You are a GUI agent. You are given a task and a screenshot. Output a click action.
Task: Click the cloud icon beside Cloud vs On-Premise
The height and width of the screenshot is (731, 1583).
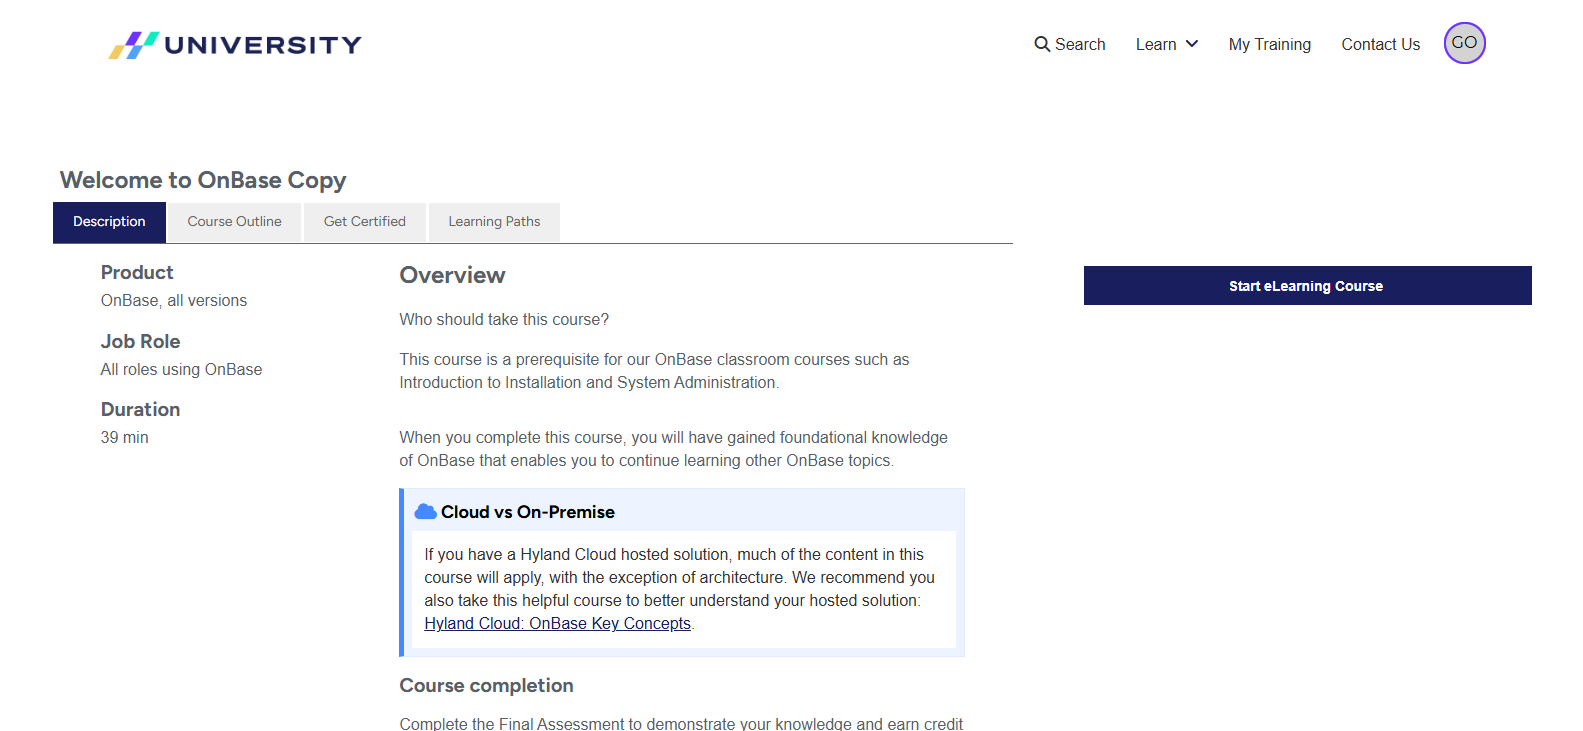[425, 512]
